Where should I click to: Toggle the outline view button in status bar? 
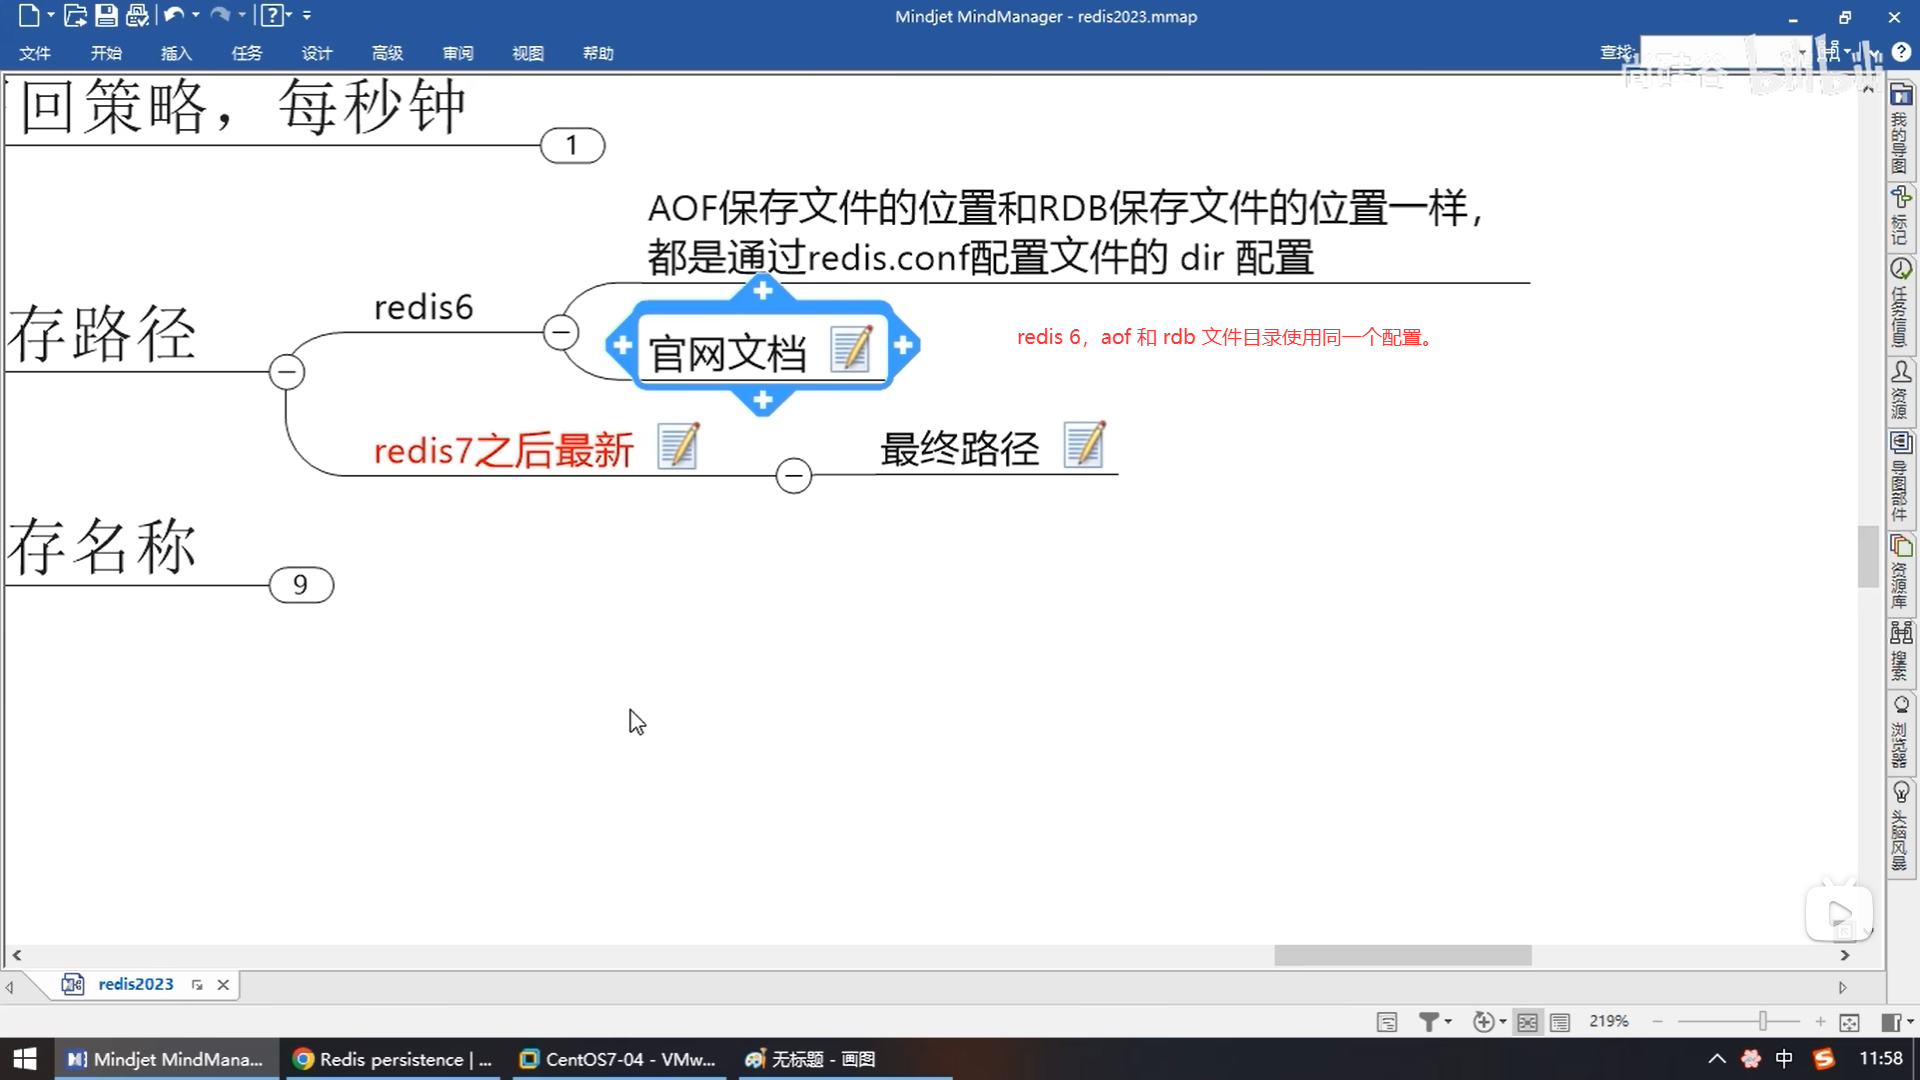tap(1560, 1022)
